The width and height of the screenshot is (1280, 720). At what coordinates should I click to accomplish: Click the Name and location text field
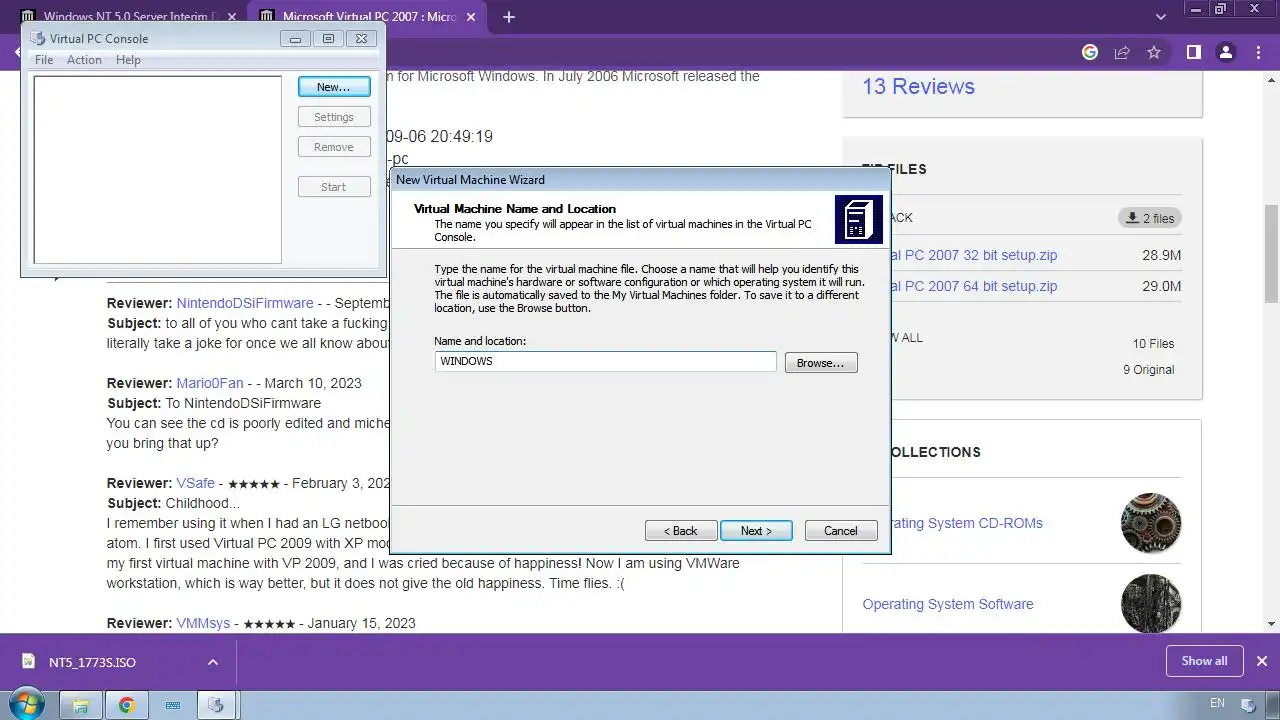coord(606,361)
